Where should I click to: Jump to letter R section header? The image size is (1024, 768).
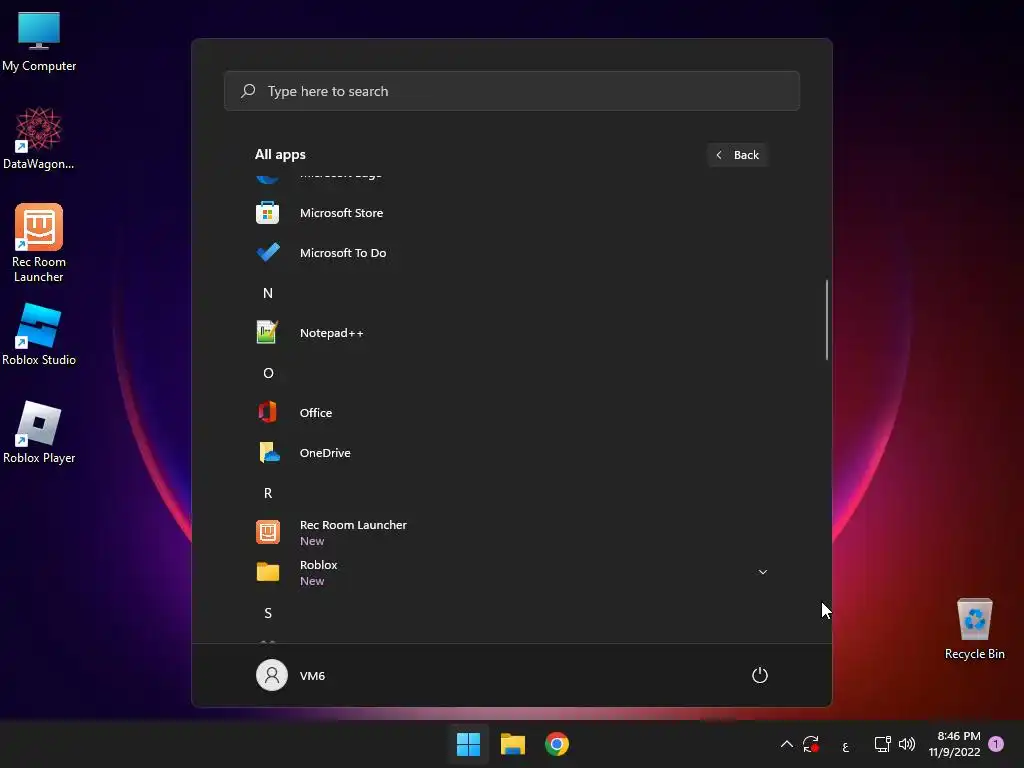[268, 493]
